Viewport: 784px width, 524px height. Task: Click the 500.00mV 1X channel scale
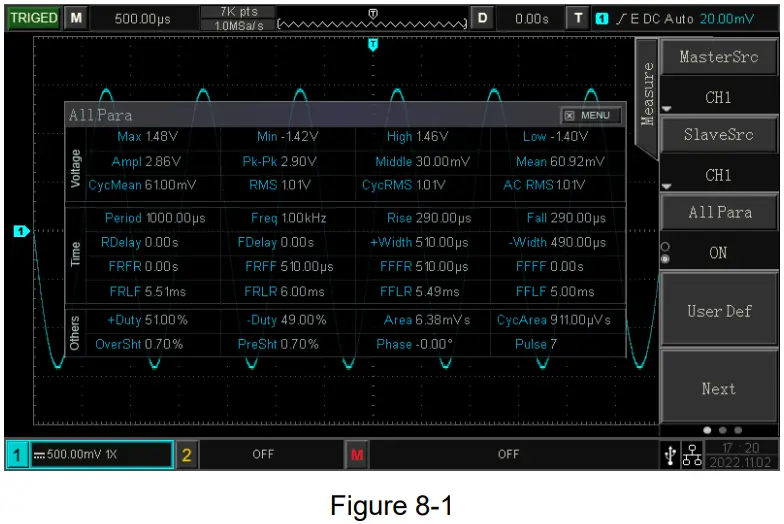click(102, 454)
